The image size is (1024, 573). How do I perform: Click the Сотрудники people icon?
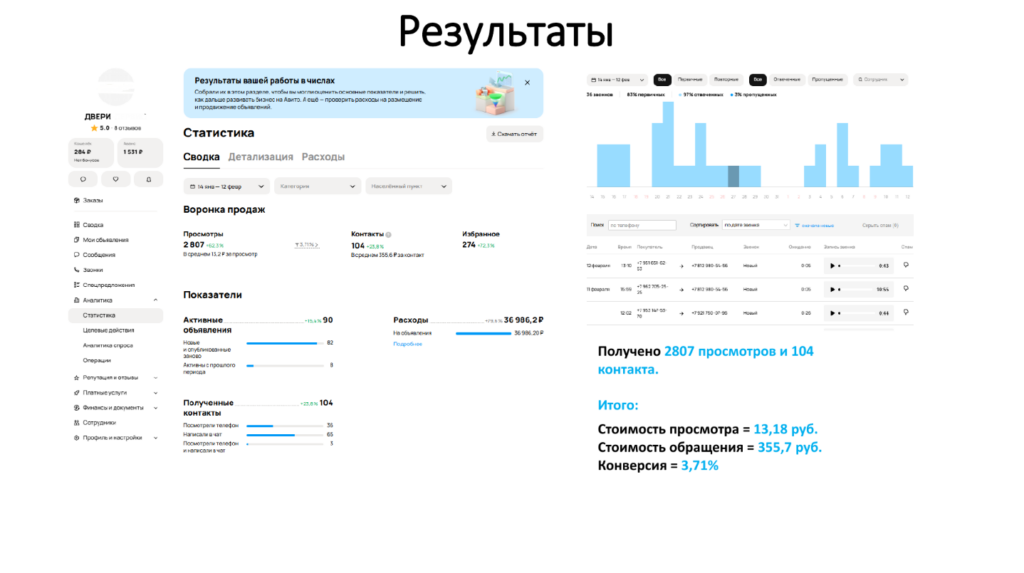[x=76, y=423]
